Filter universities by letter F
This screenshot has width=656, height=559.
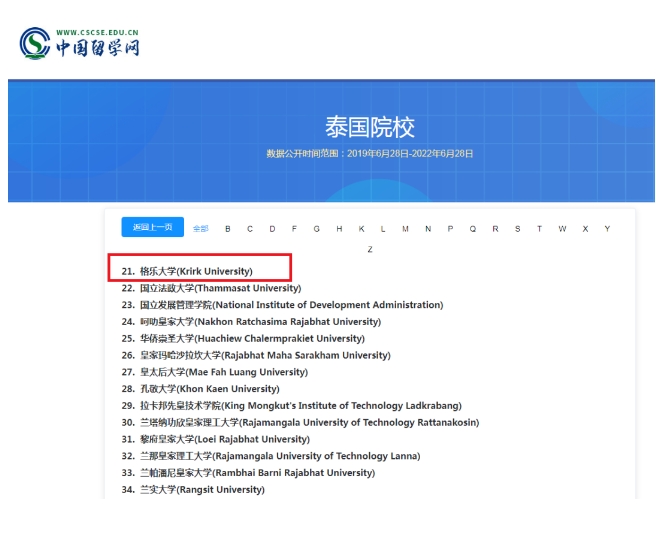(294, 229)
